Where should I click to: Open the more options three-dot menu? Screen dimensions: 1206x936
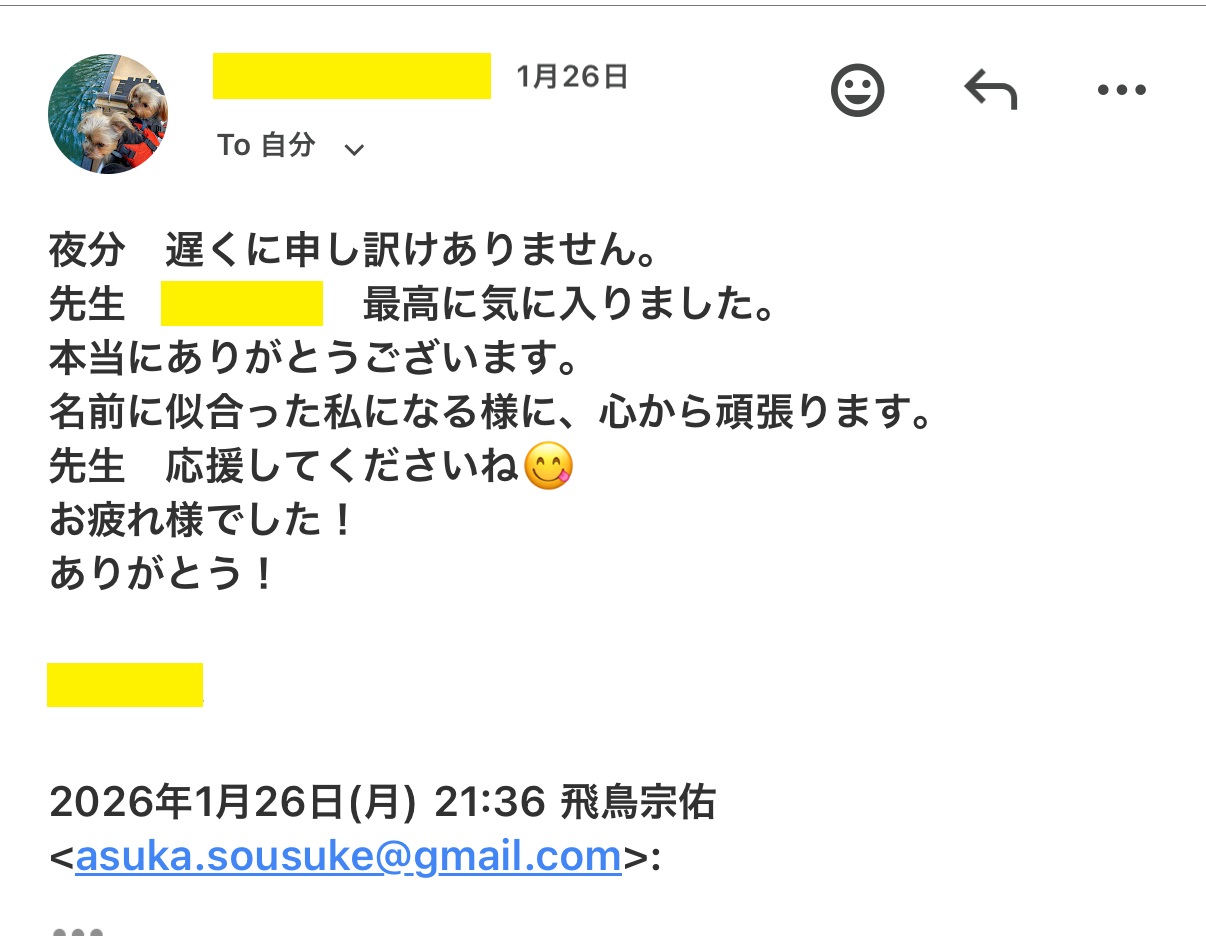pos(1122,89)
